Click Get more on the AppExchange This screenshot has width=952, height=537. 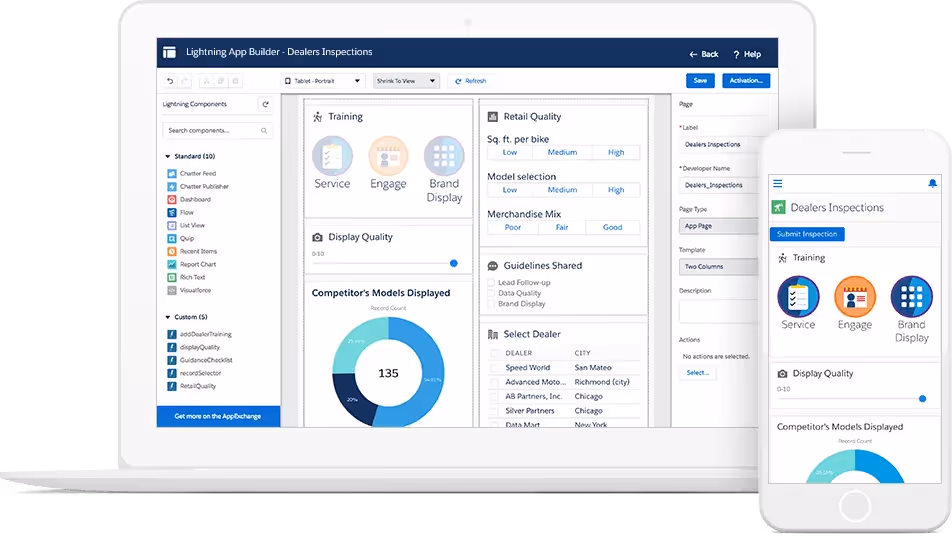click(219, 417)
